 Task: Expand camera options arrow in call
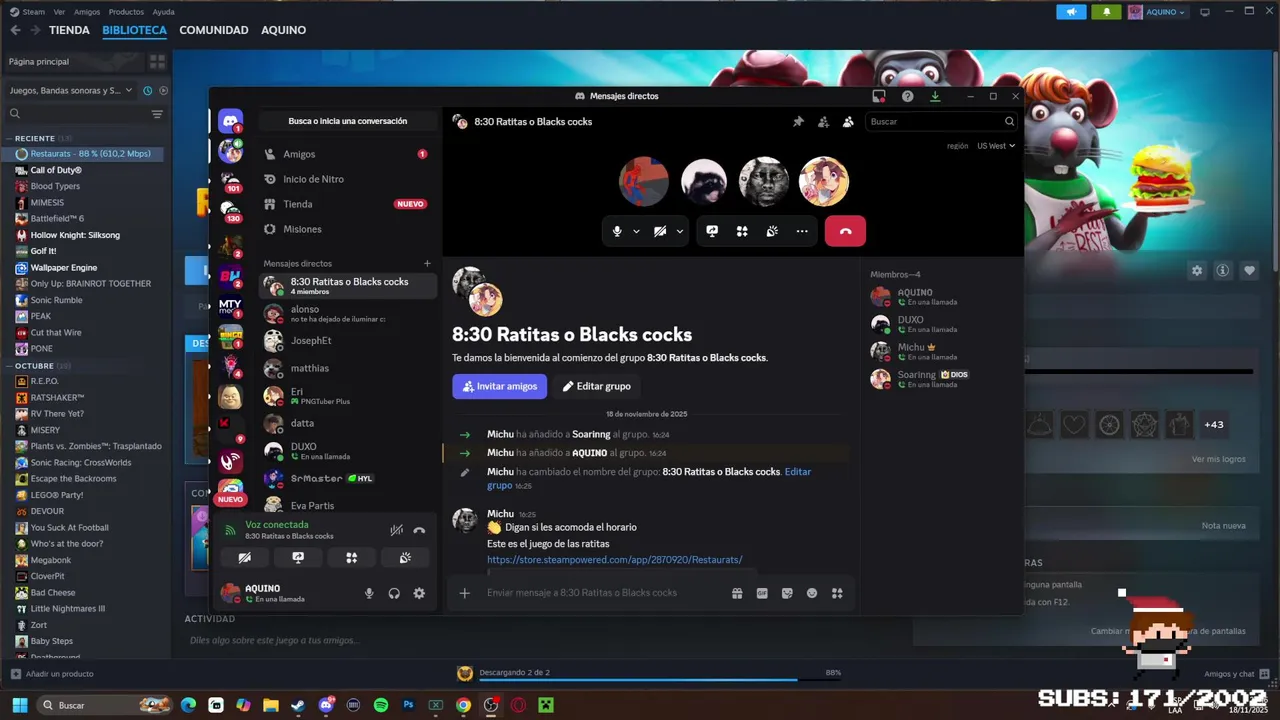(680, 231)
